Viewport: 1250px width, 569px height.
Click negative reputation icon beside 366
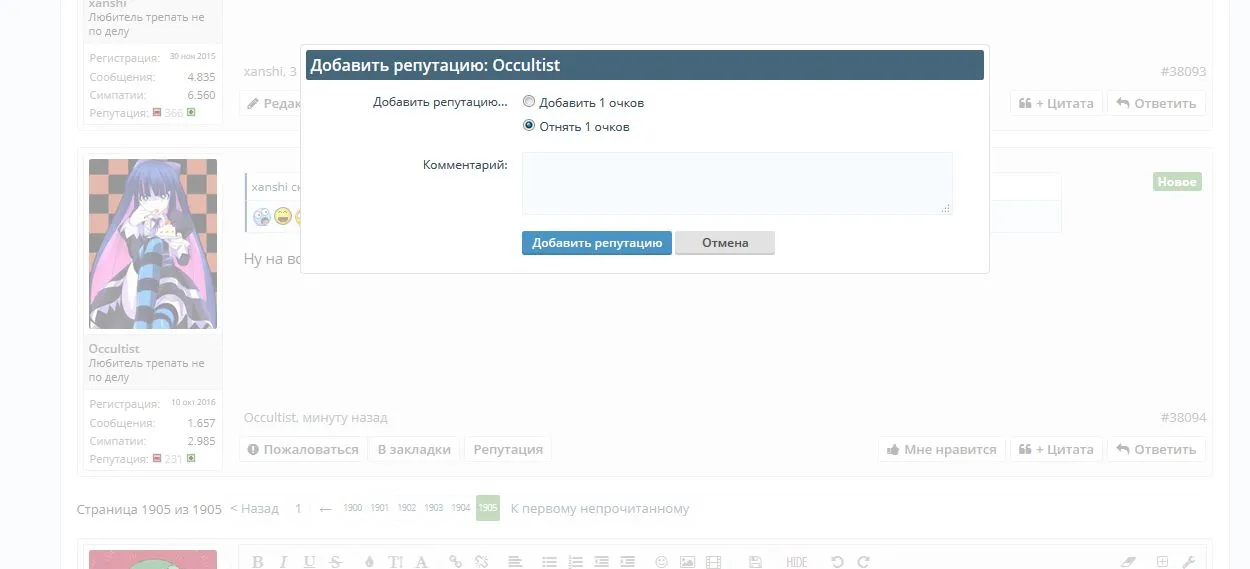(x=157, y=113)
